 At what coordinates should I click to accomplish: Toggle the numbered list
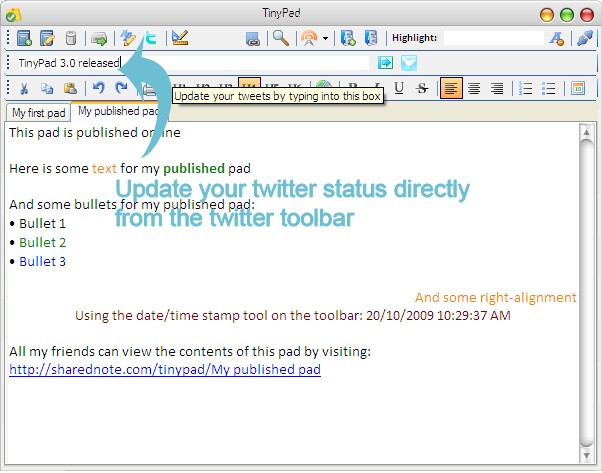click(x=525, y=89)
